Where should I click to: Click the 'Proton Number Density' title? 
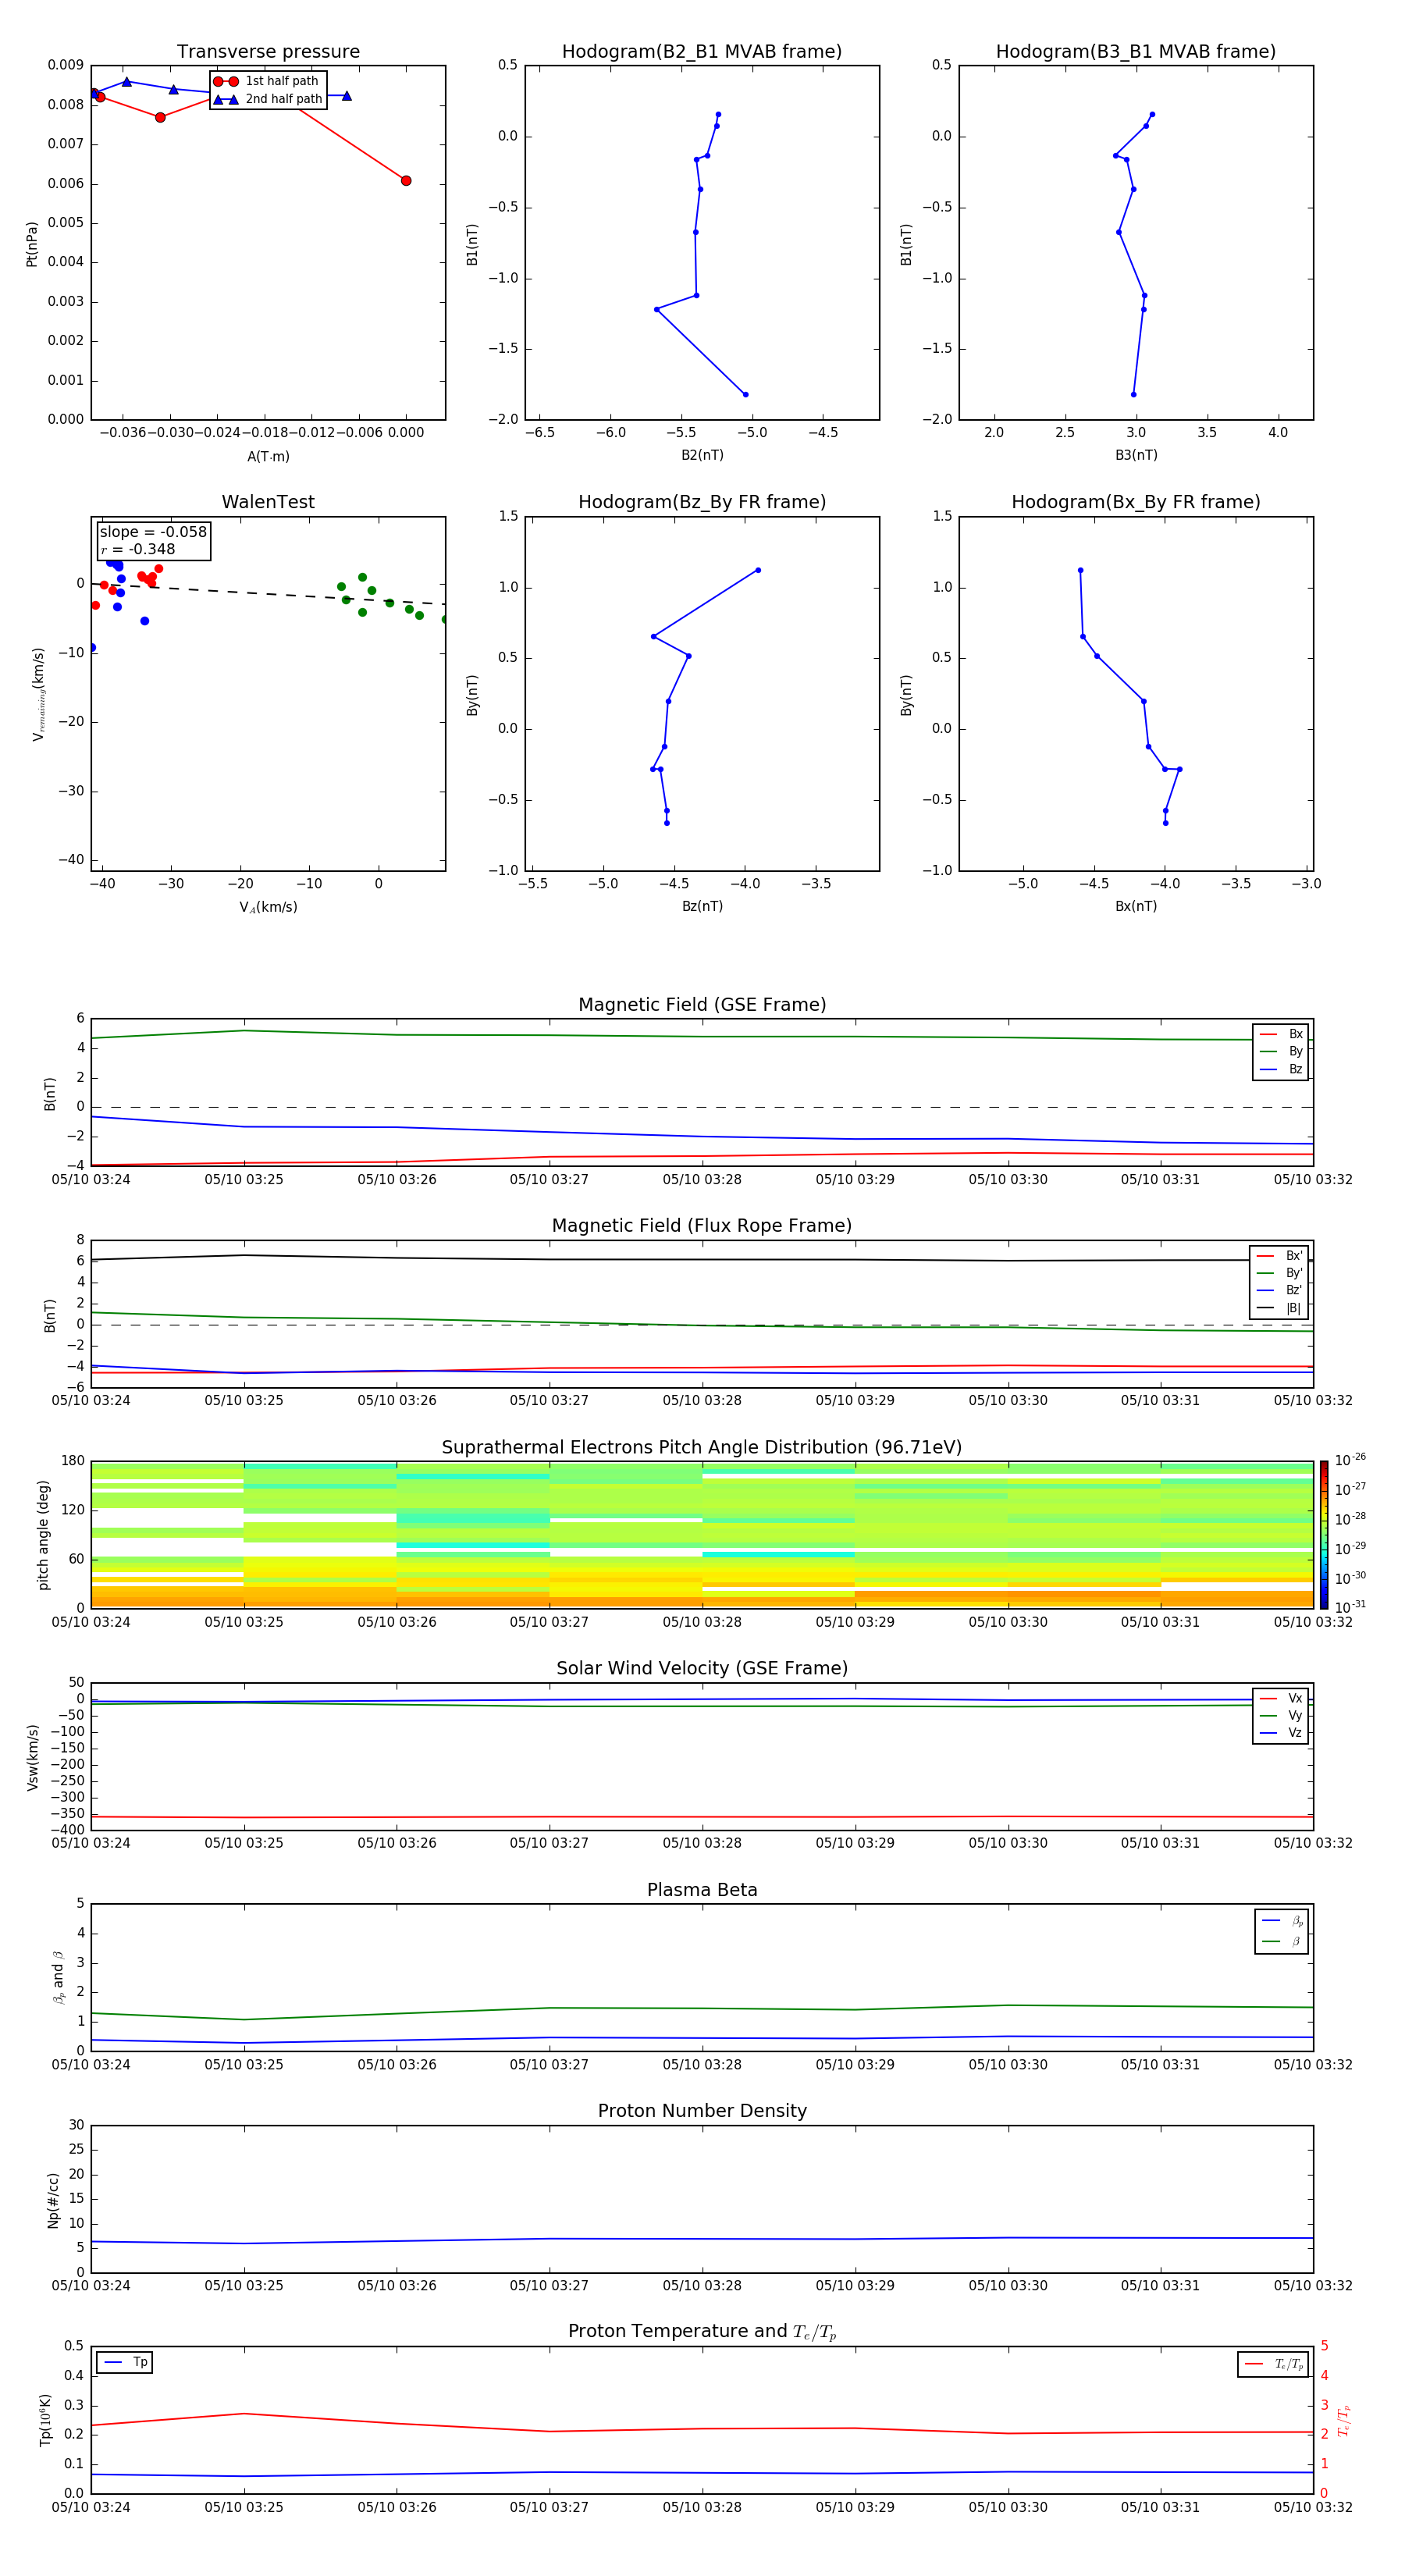(702, 2111)
